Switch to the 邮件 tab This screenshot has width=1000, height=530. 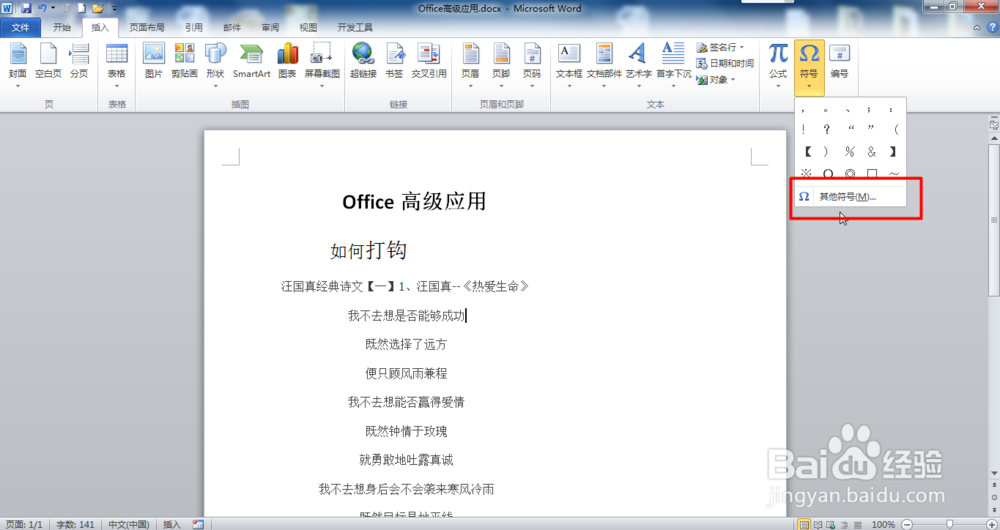[x=232, y=27]
